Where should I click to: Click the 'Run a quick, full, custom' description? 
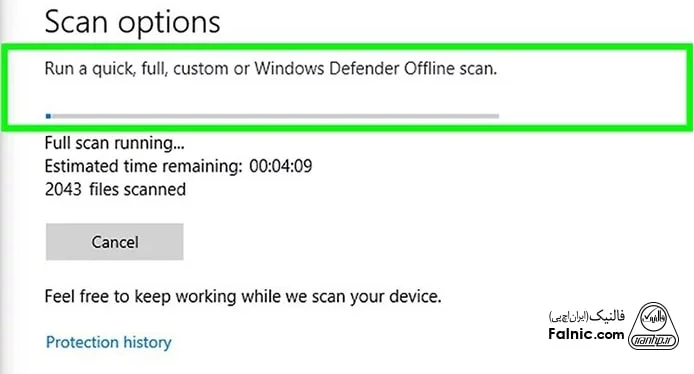(271, 69)
